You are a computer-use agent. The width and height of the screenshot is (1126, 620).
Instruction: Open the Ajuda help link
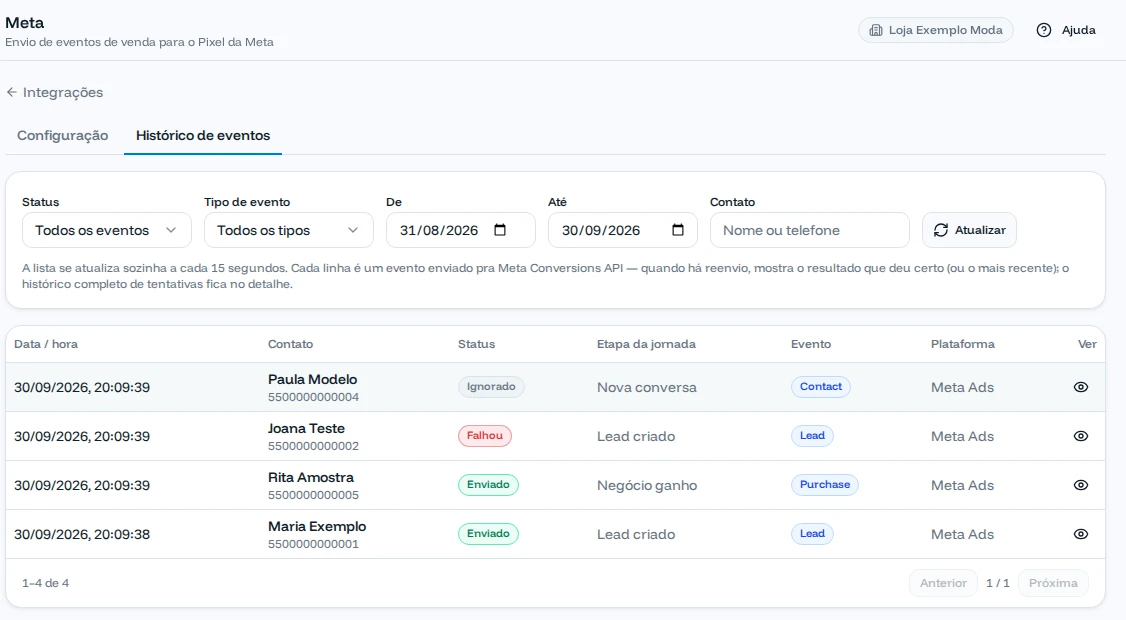coord(1067,30)
